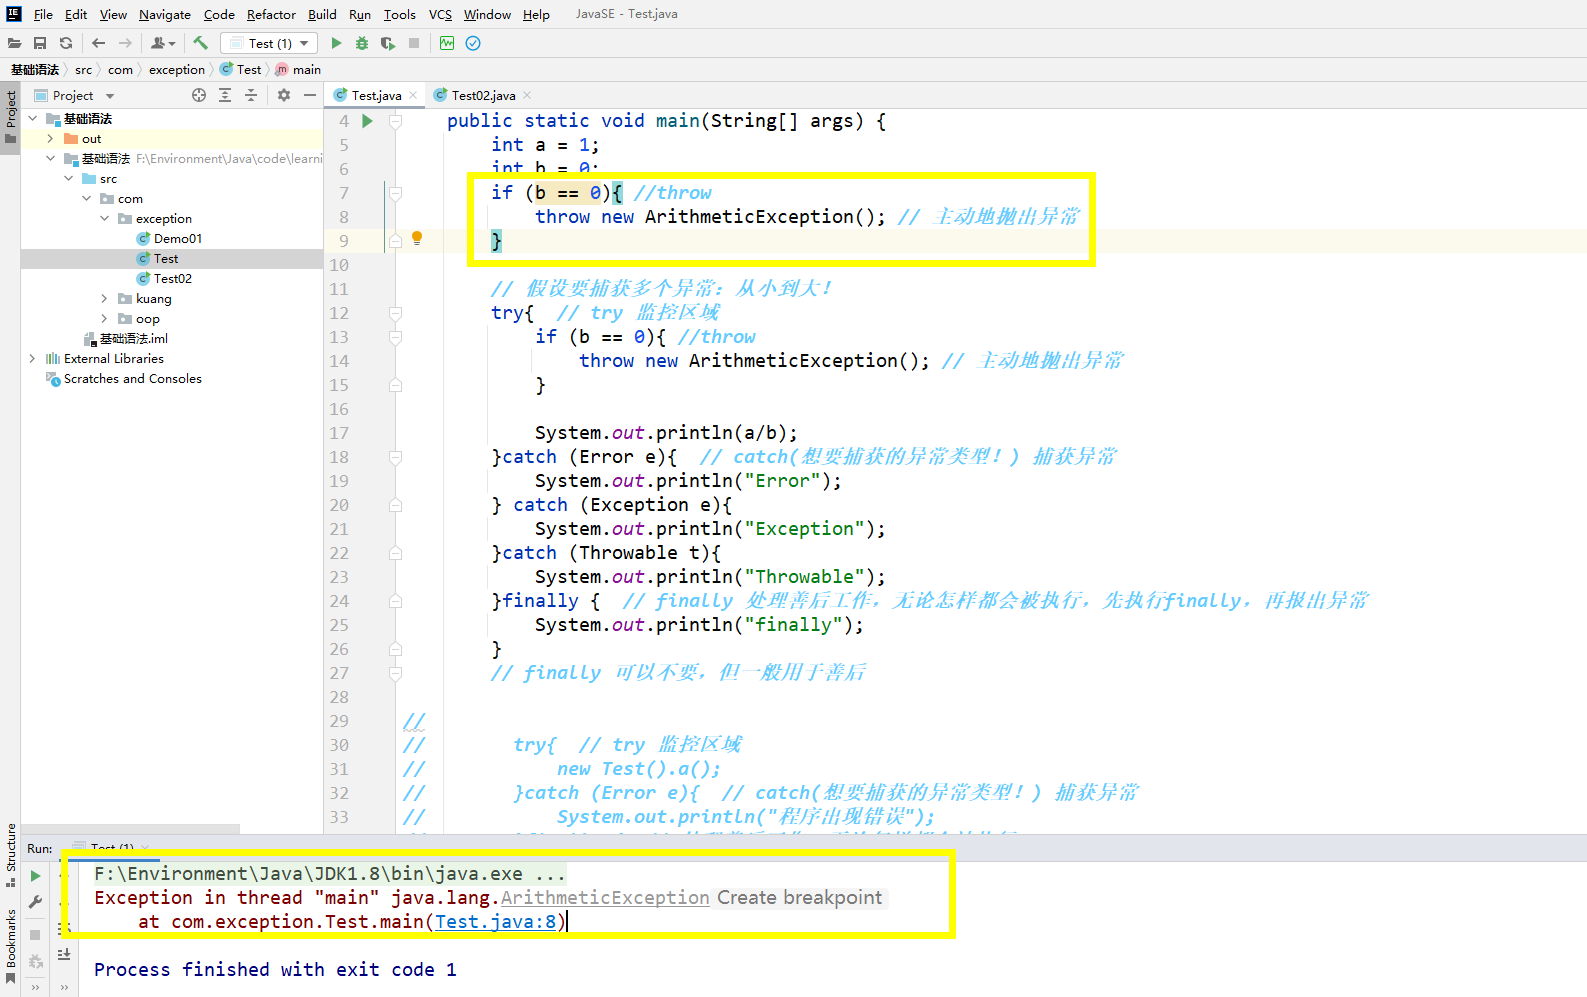1587x997 pixels.
Task: Rerun with the Run panel green play icon
Action: coord(36,875)
